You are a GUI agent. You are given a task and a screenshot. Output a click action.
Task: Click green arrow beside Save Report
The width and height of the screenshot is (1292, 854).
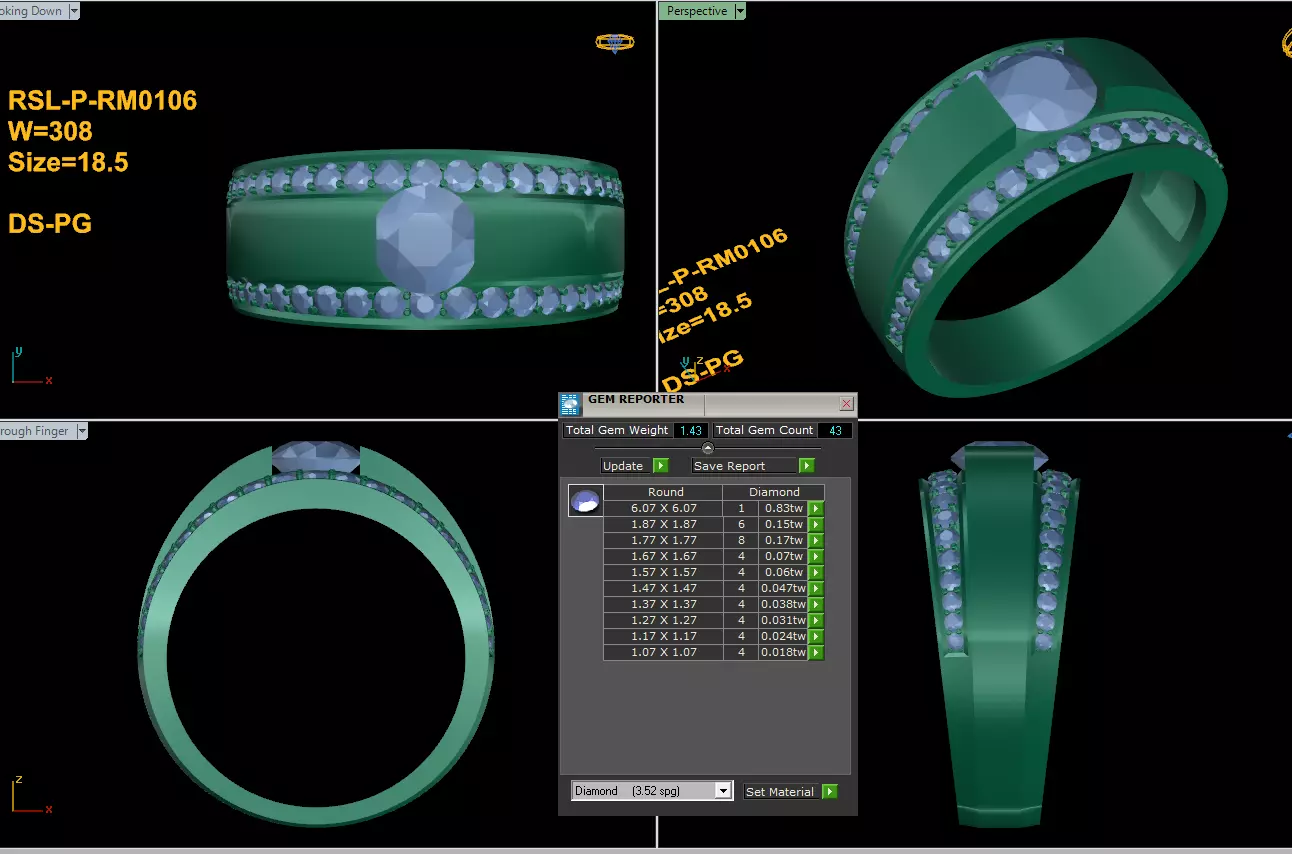806,466
